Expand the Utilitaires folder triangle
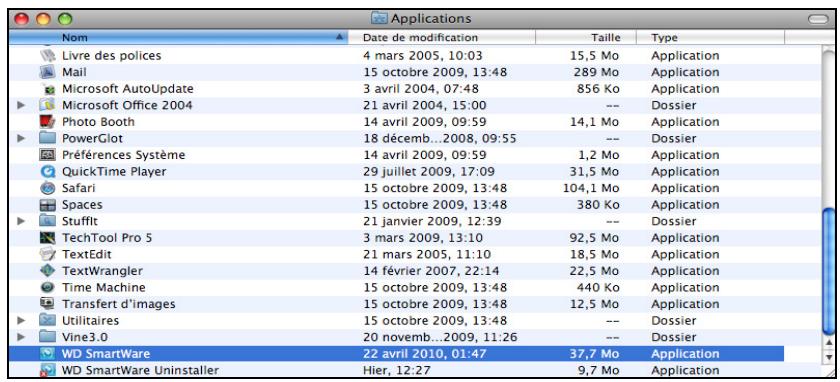 click(x=21, y=320)
